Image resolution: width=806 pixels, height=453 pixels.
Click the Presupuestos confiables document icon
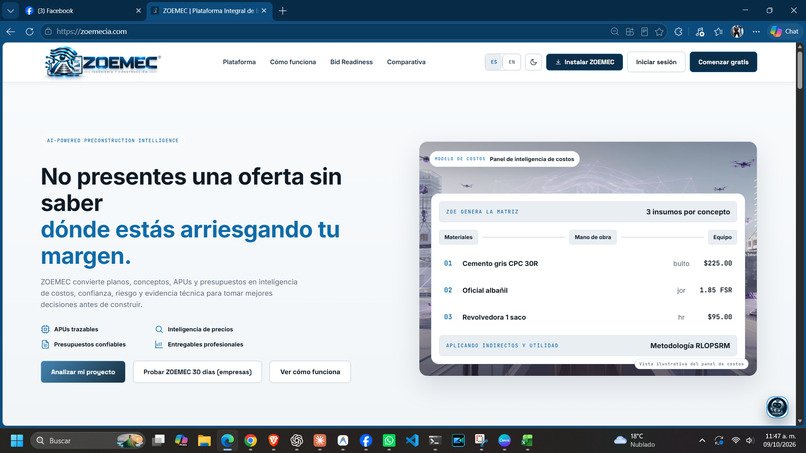pos(45,345)
